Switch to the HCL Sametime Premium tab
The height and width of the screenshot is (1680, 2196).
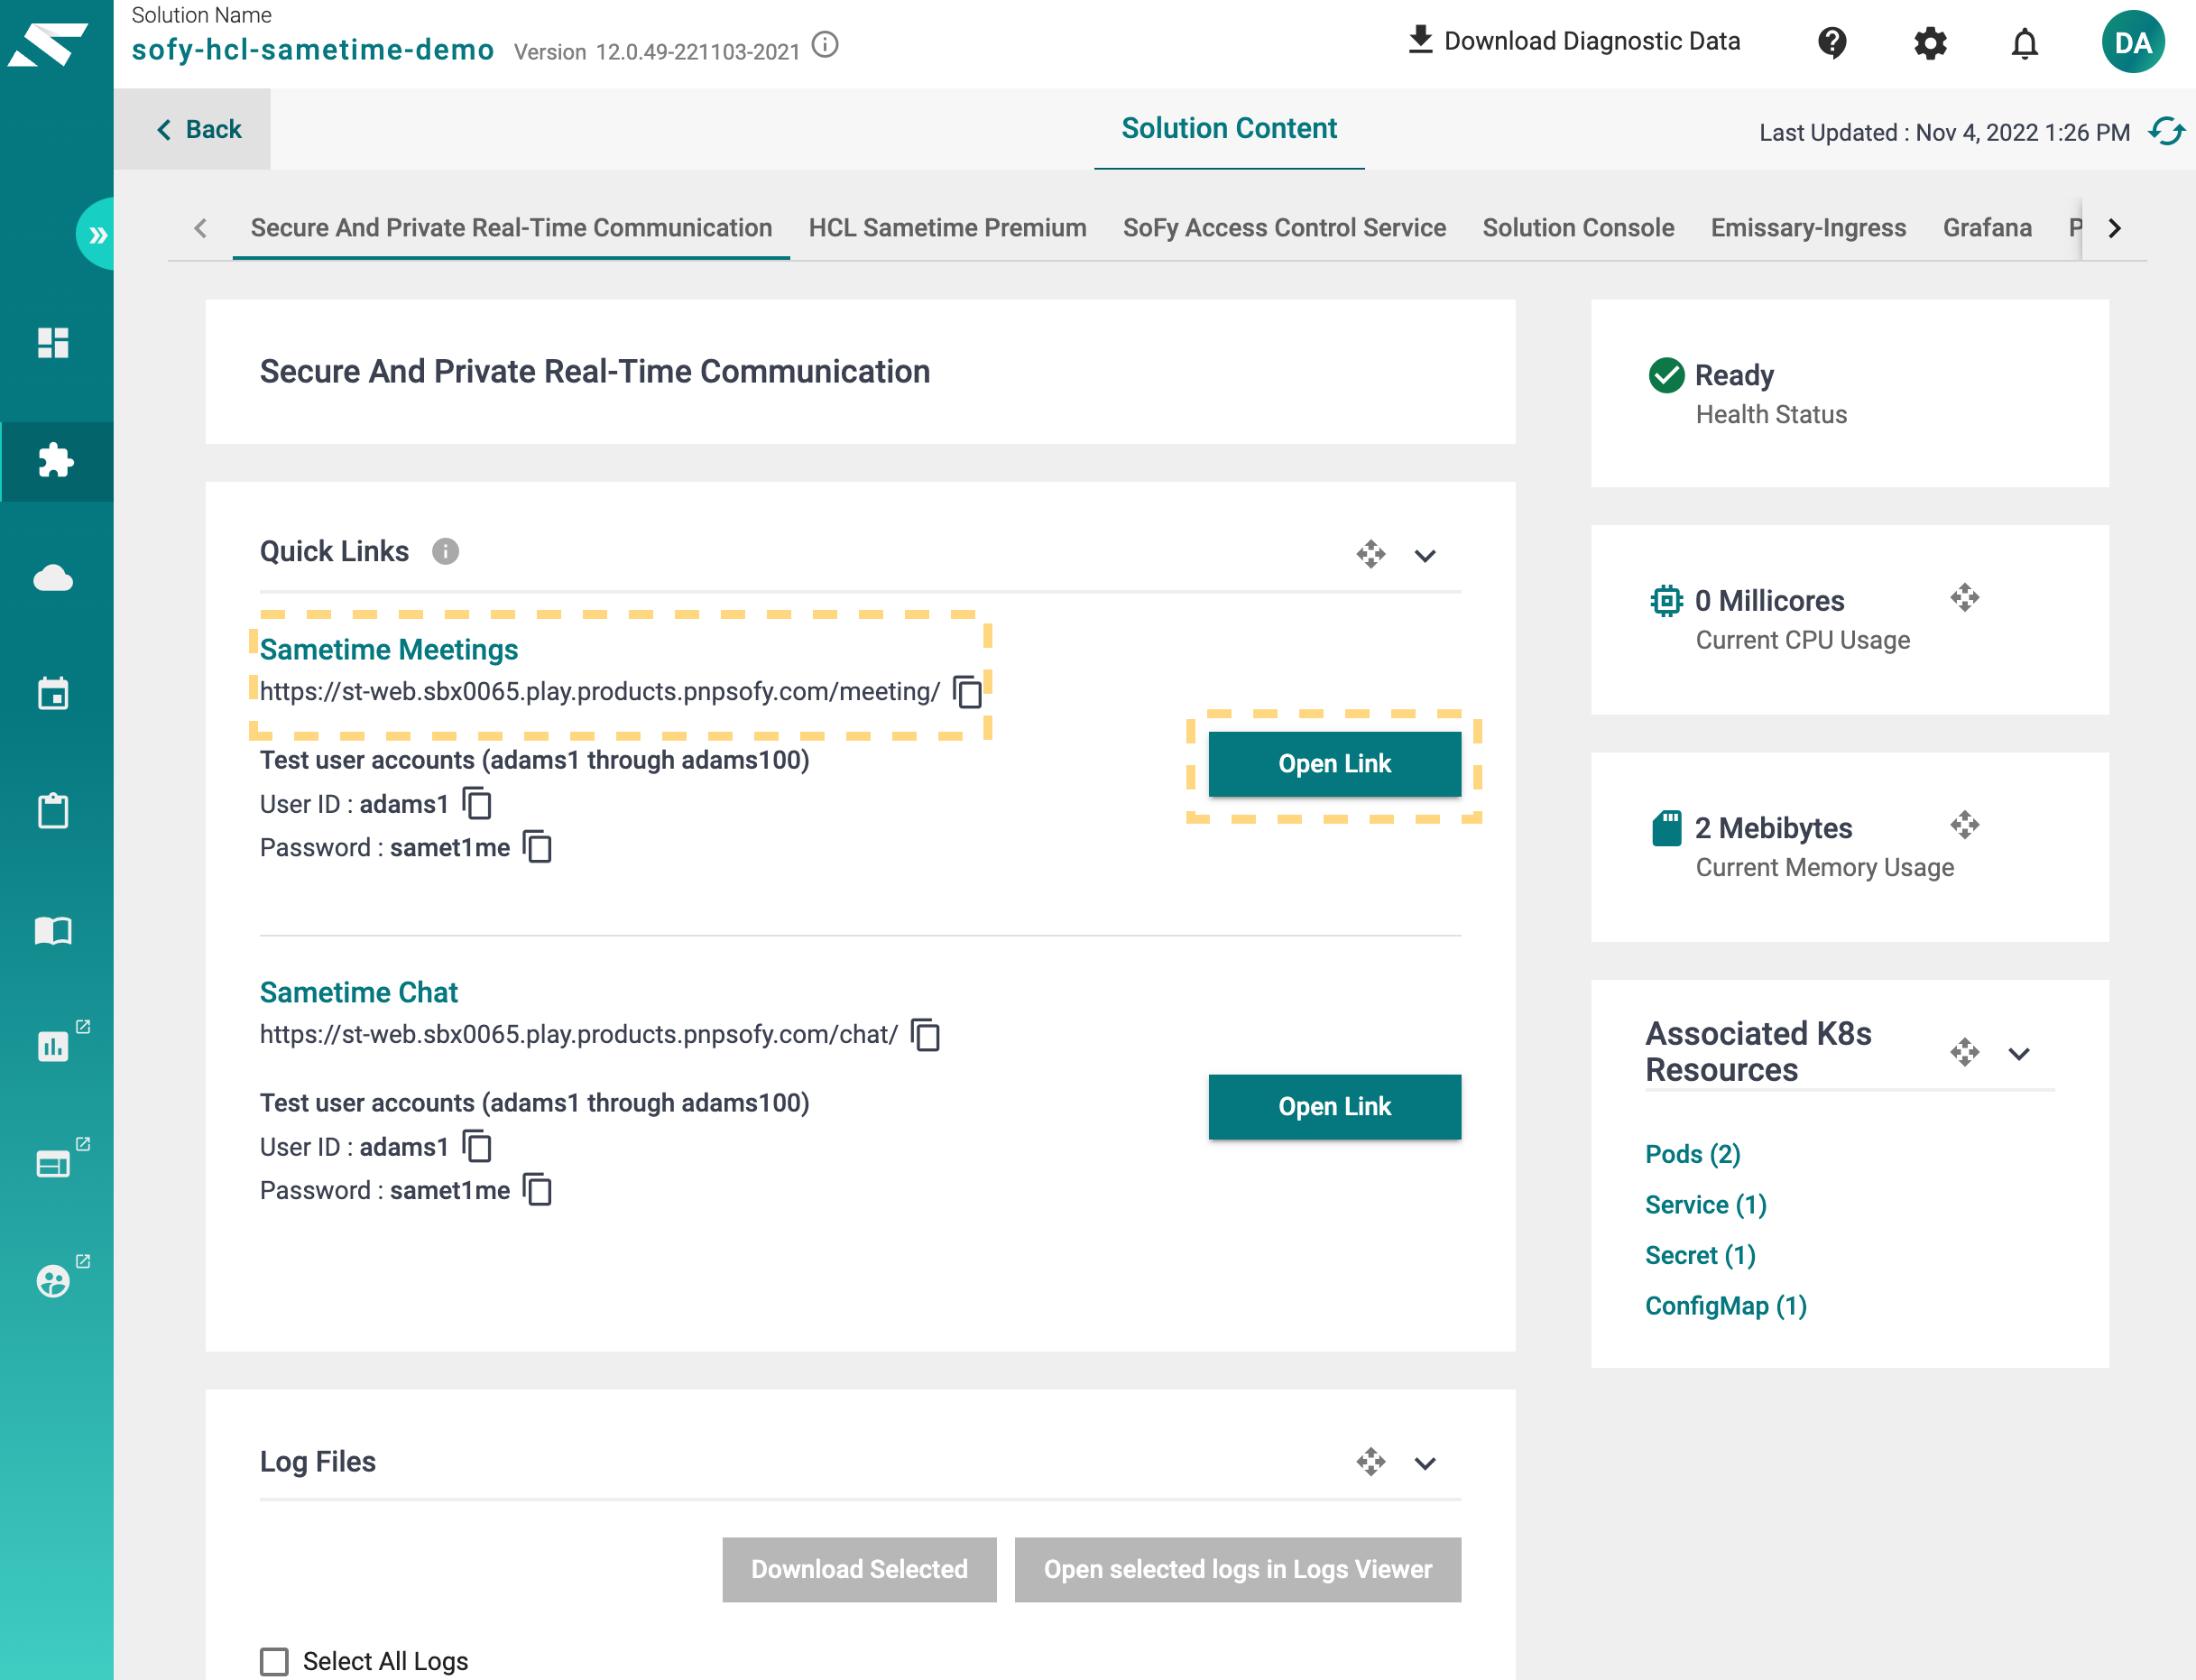point(947,228)
